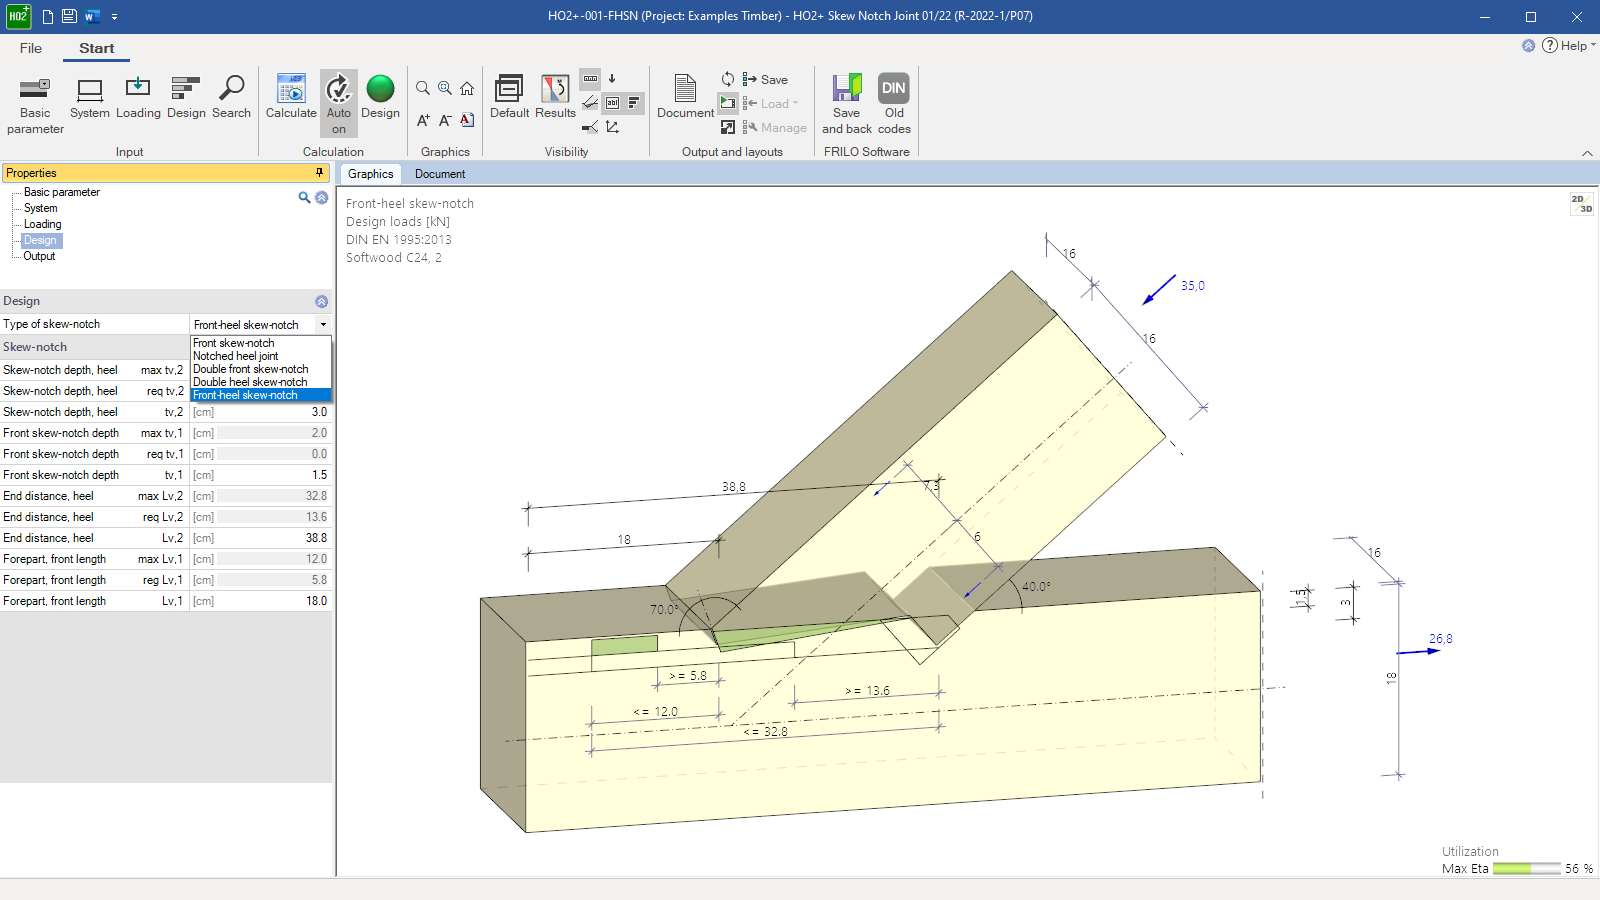The height and width of the screenshot is (900, 1600).
Task: Edit End distance heel Lv,2 value 38.8
Action: [273, 538]
